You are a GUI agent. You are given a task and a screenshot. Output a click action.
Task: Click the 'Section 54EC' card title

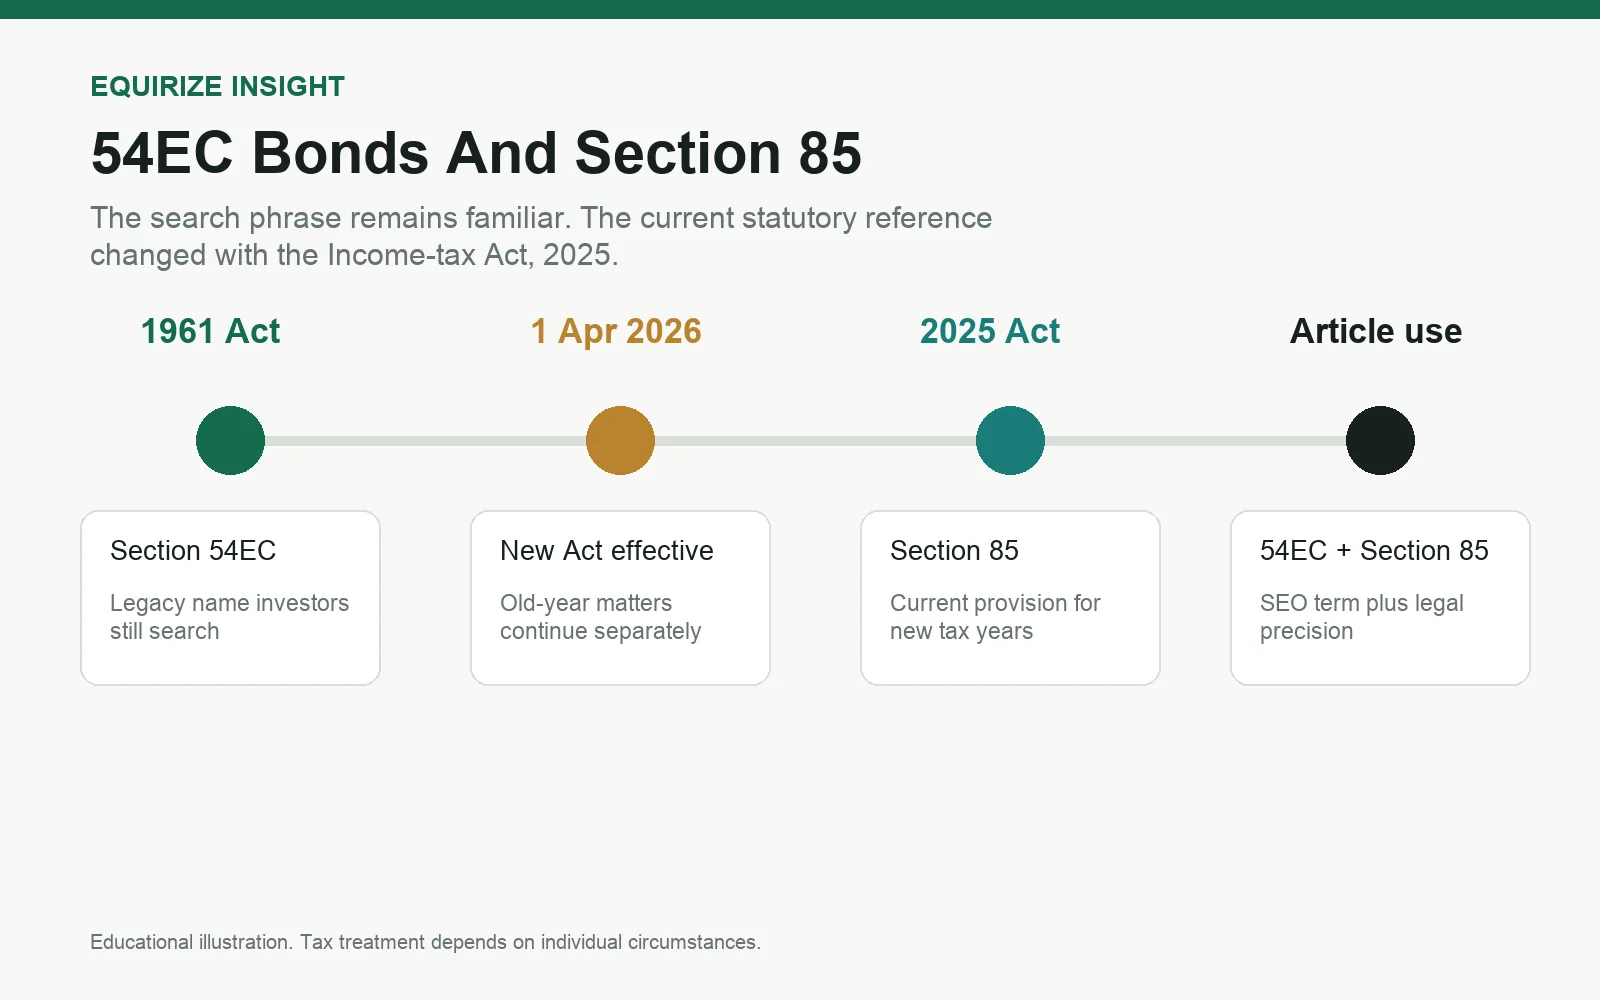[x=193, y=551]
